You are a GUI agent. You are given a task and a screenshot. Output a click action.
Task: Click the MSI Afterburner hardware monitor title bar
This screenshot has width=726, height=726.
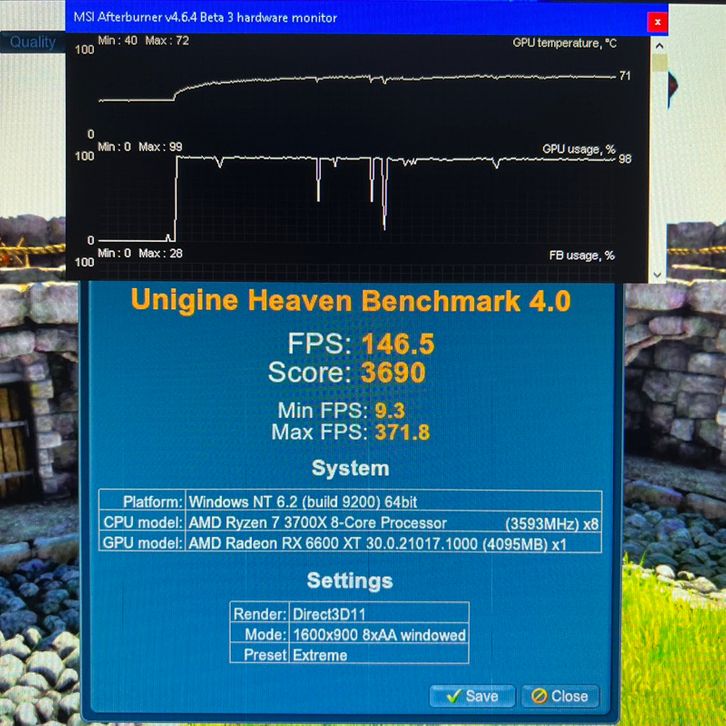coord(300,18)
